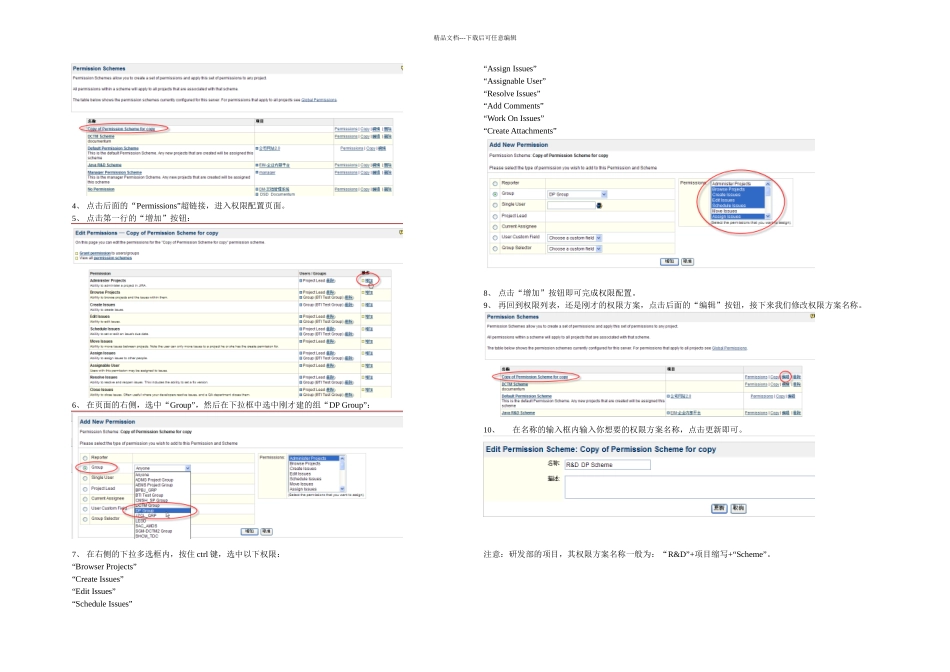Open the Anyone group dropdown
Viewport: 950px width, 672px height.
[162, 468]
